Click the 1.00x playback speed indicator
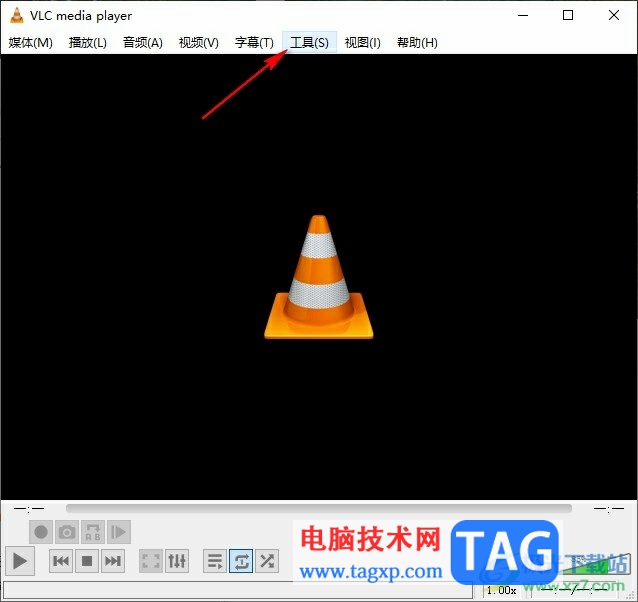Viewport: 638px width, 602px height. [502, 590]
